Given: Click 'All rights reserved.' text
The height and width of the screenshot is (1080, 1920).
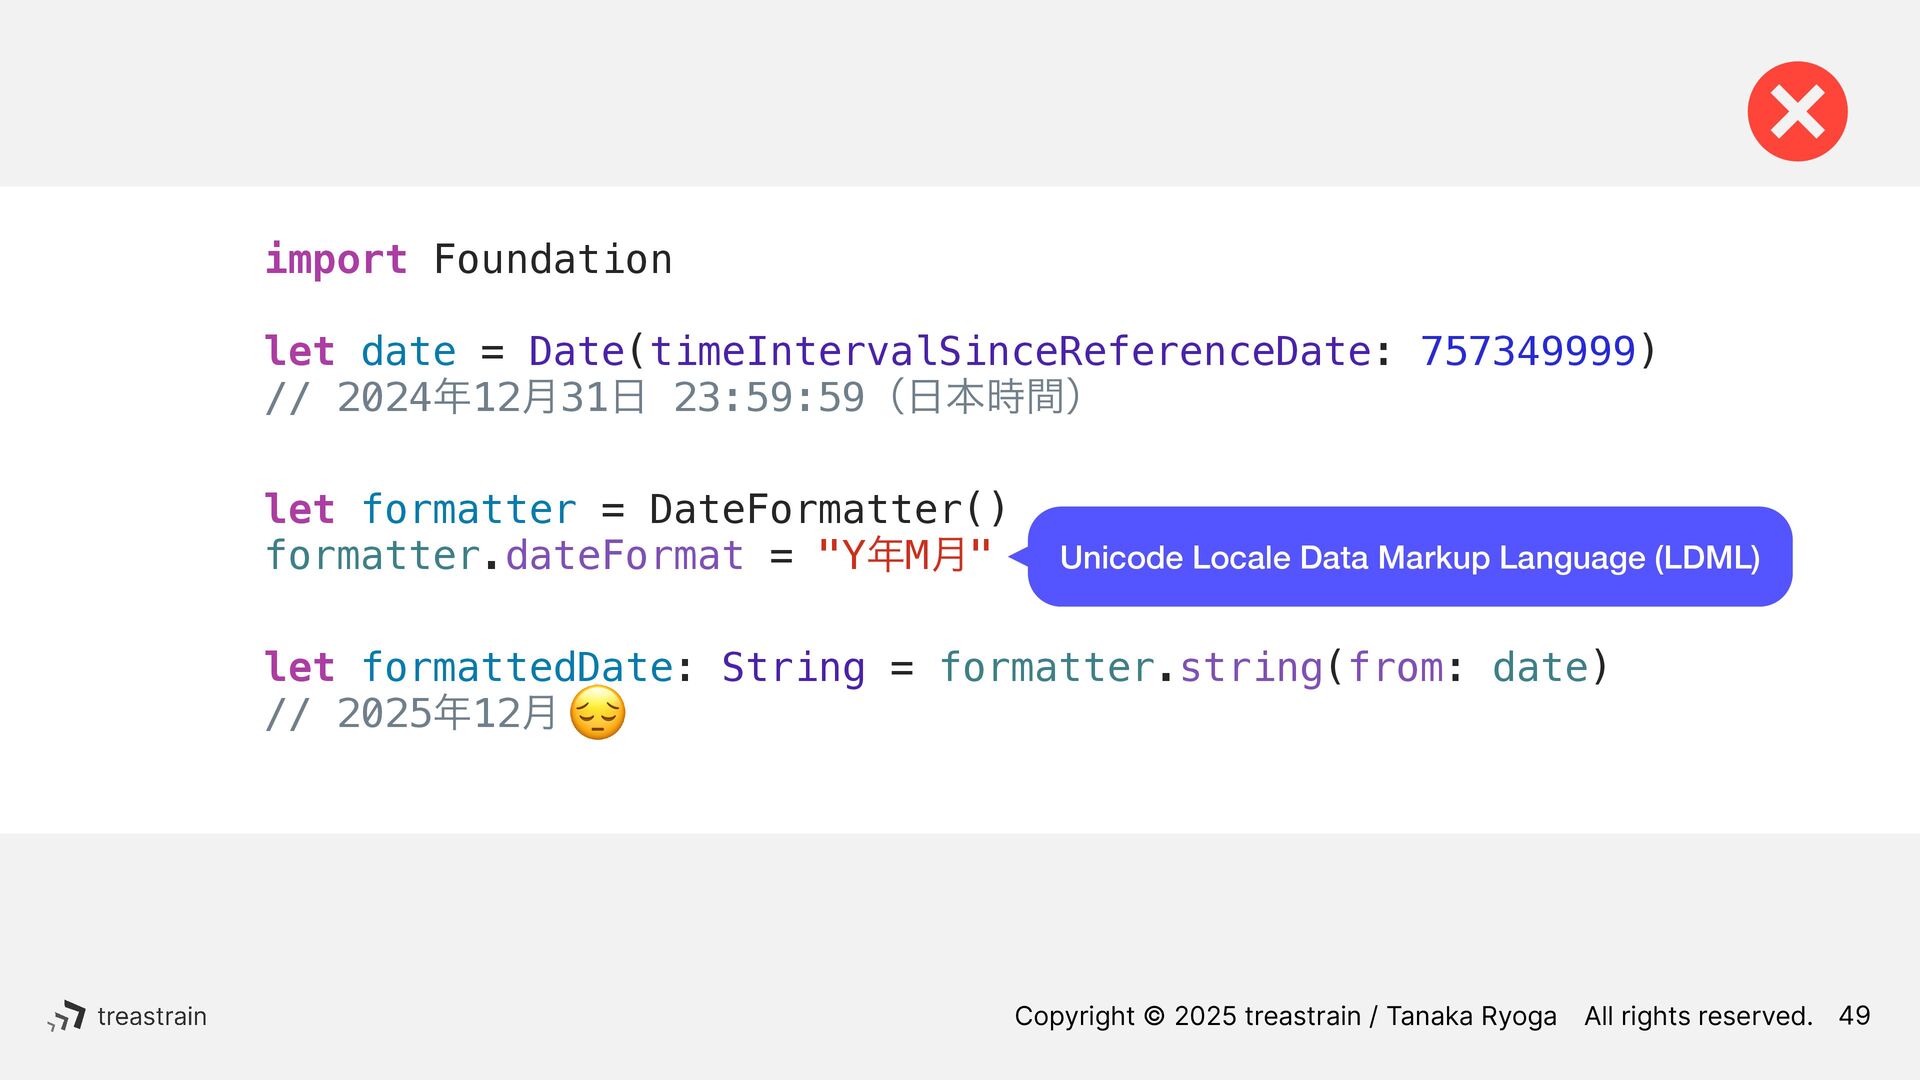Looking at the screenshot, I should (x=1698, y=1016).
